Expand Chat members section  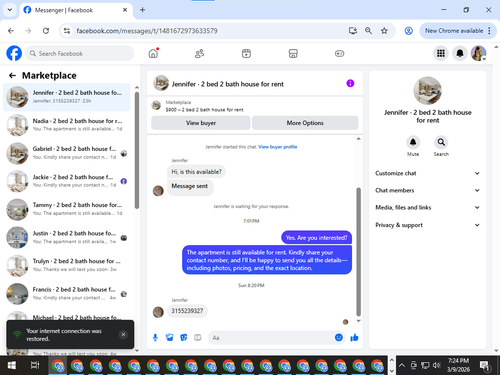[428, 190]
